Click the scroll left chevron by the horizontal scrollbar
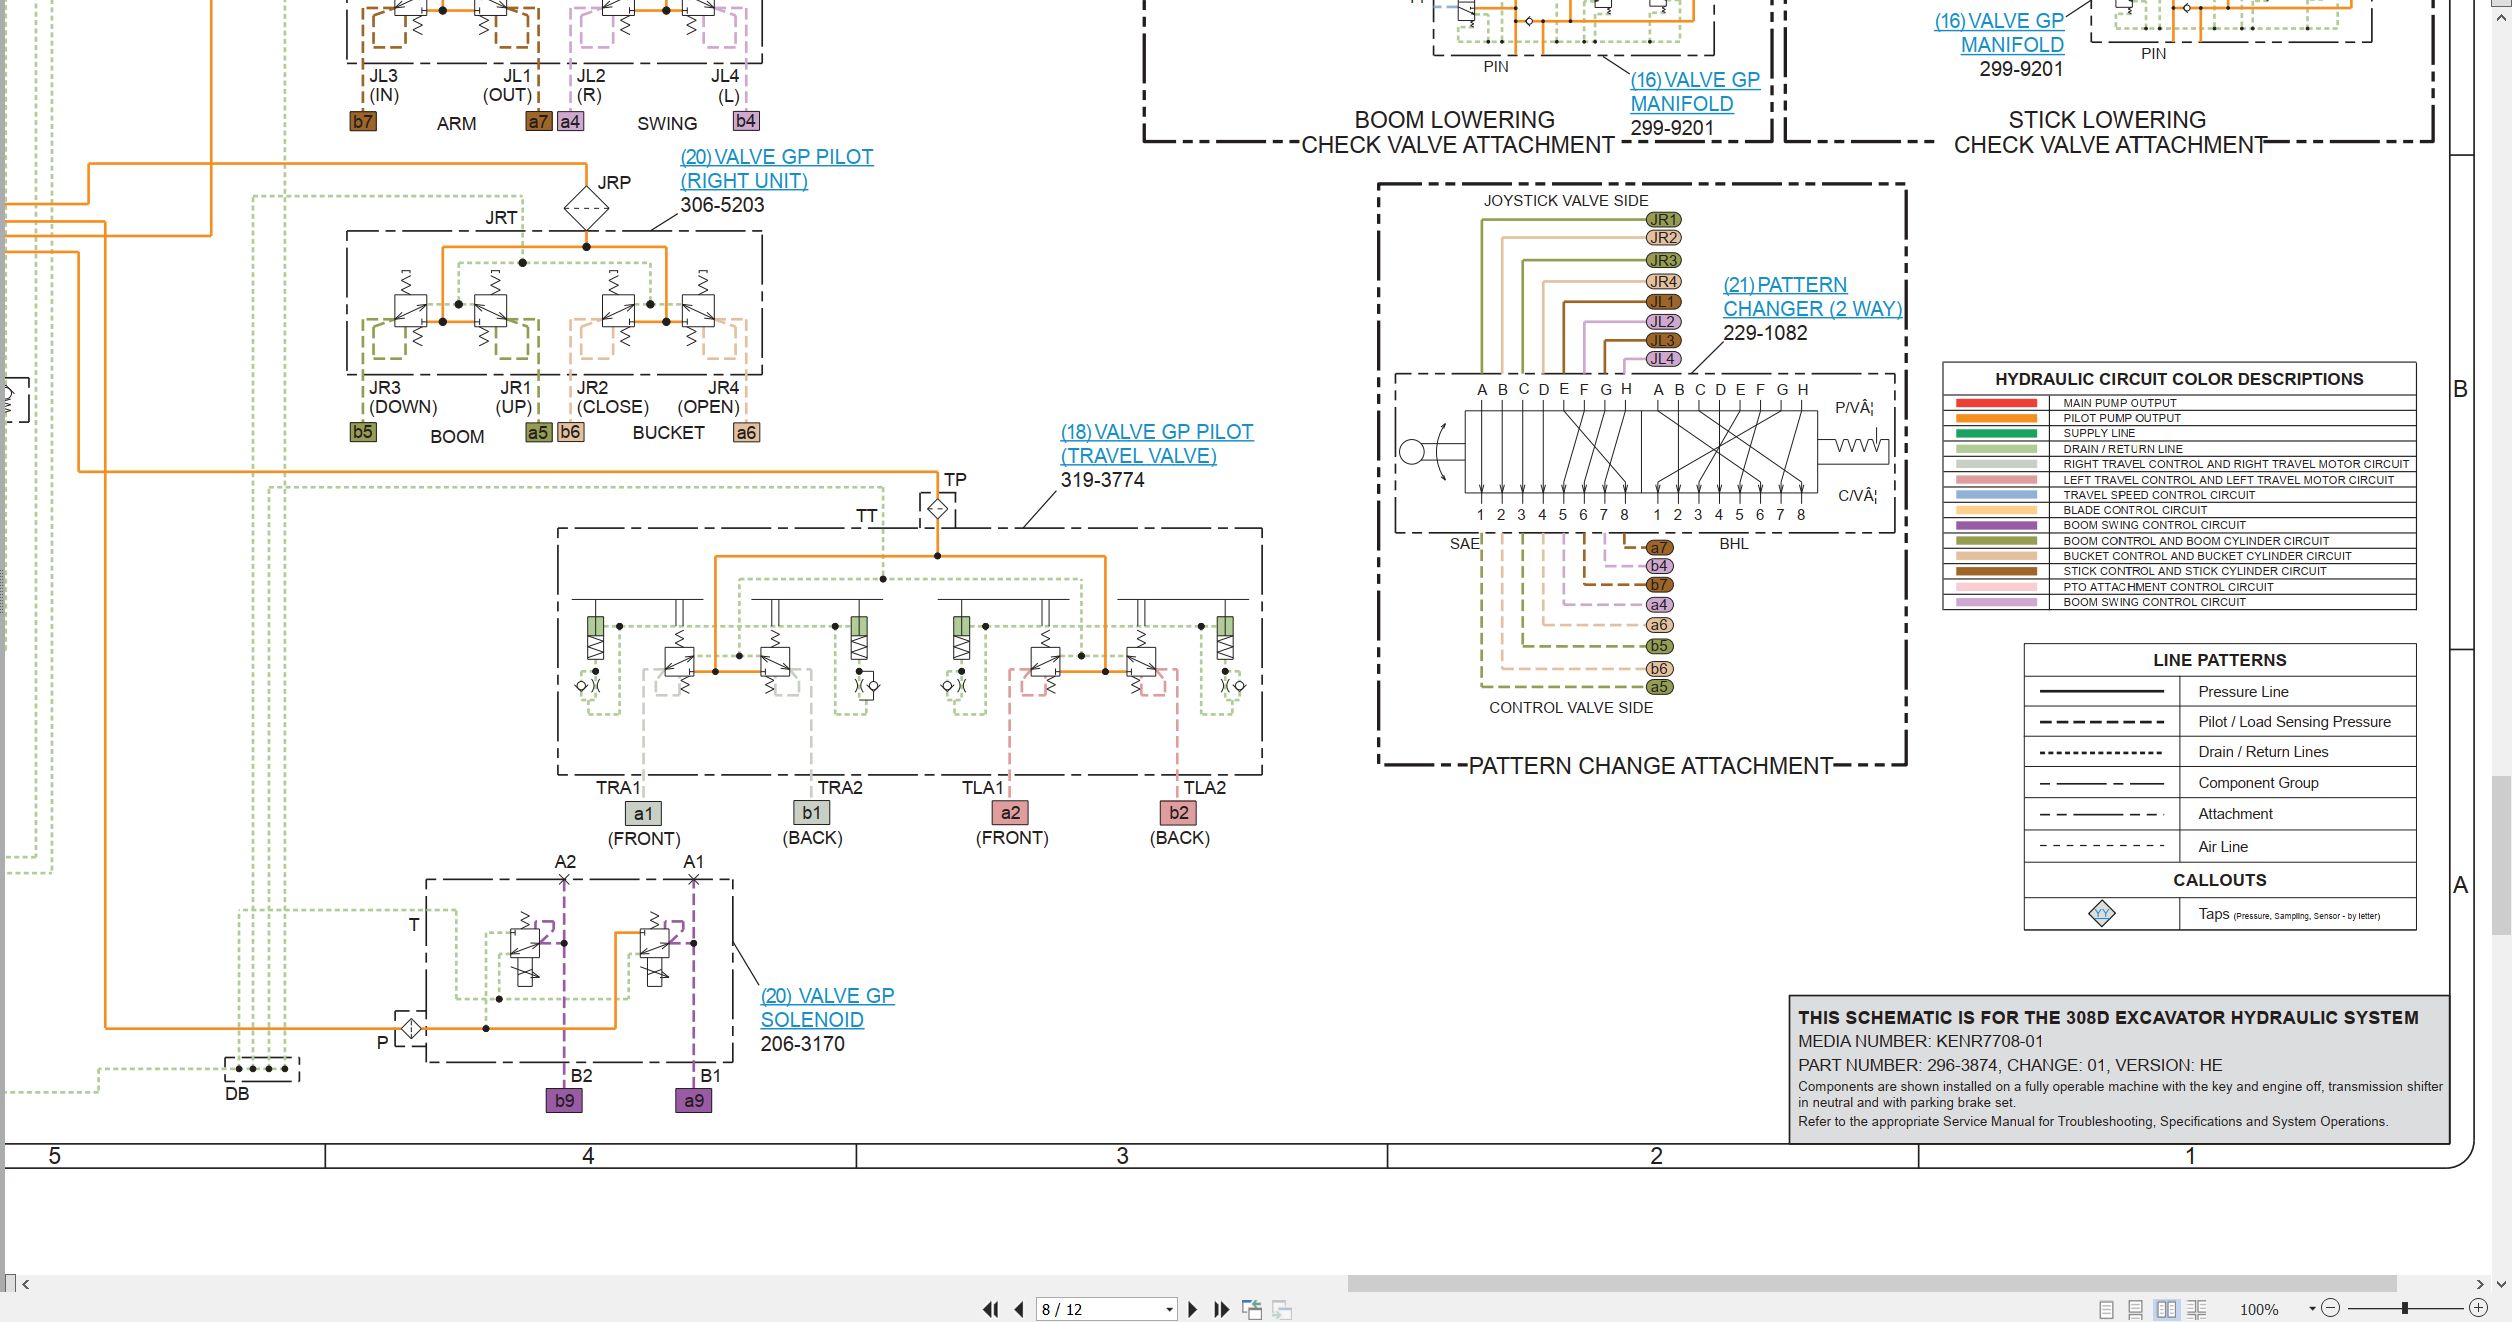 26,1284
